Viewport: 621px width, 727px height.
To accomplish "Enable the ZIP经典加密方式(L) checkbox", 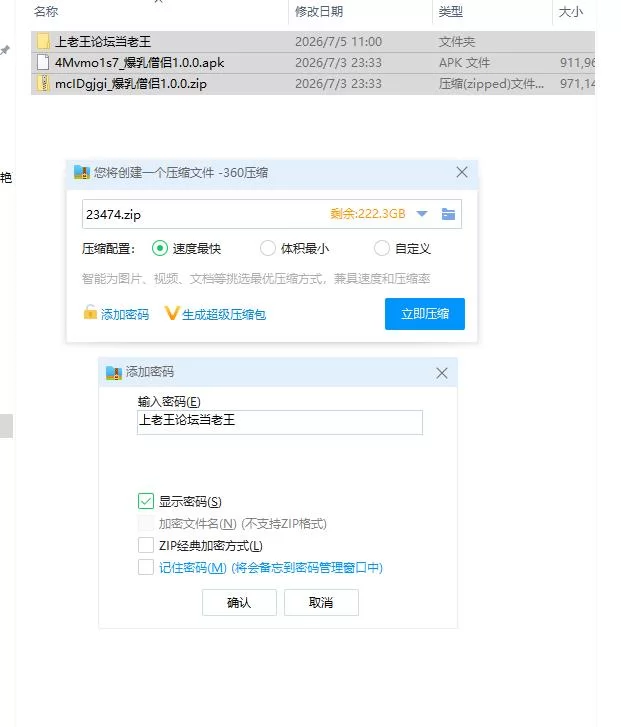I will [x=146, y=545].
